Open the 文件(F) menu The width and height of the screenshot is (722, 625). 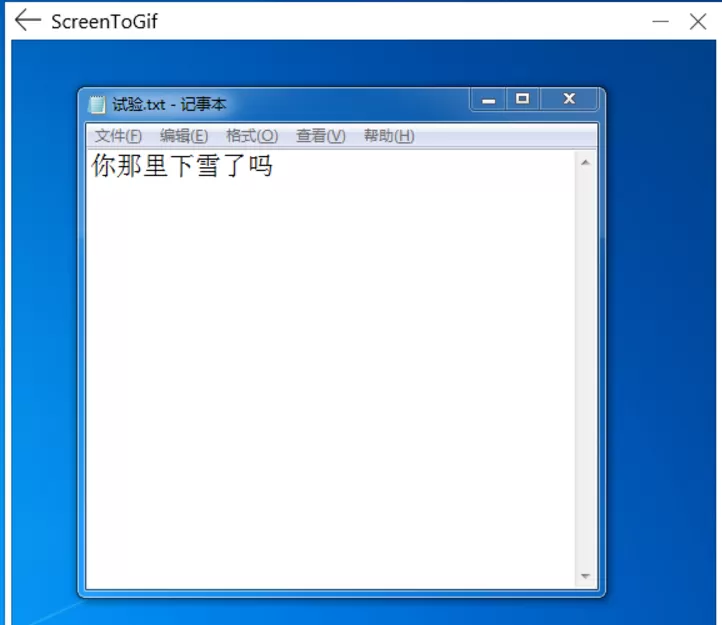(x=118, y=136)
